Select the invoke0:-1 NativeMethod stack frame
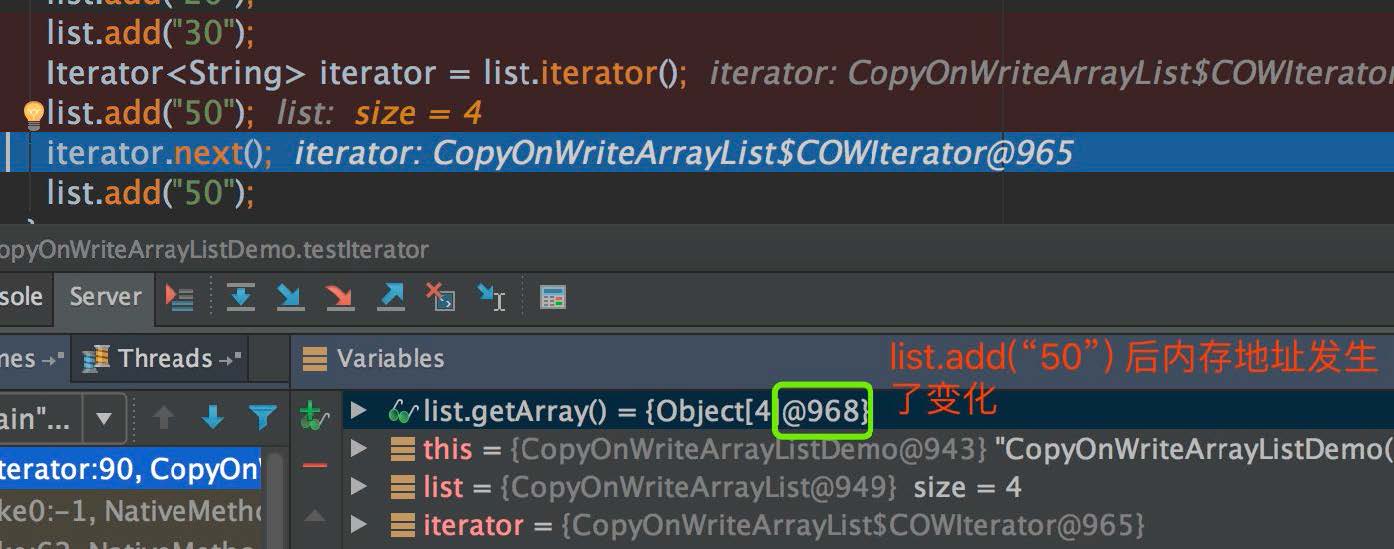 (x=130, y=511)
